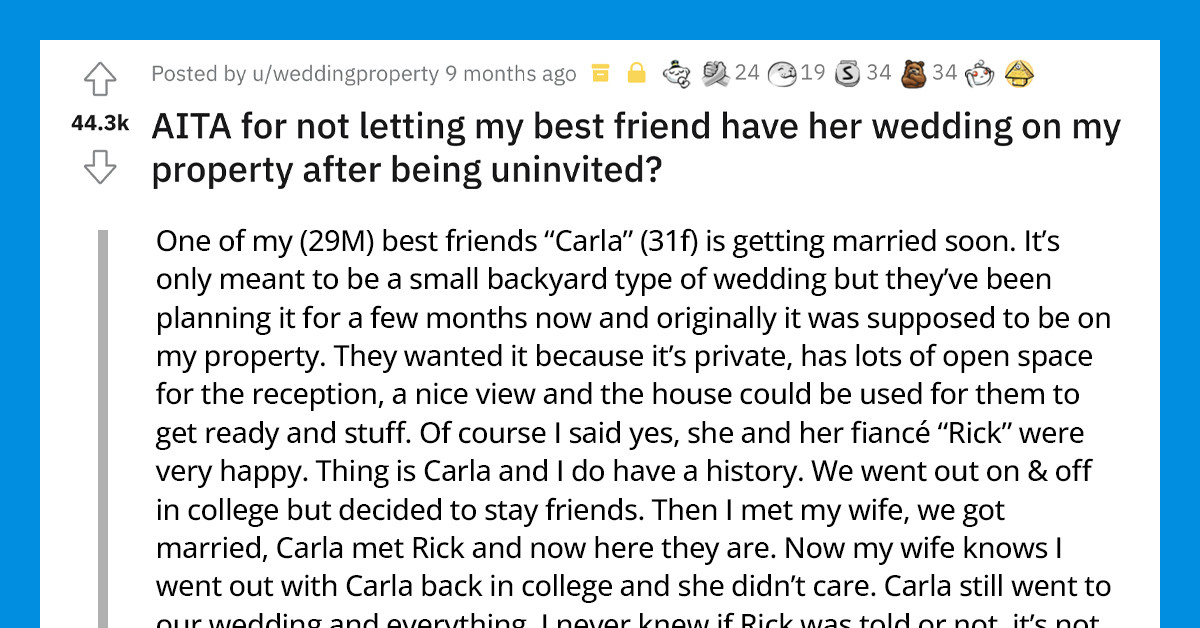
Task: Click the archived post box icon
Action: [x=600, y=73]
